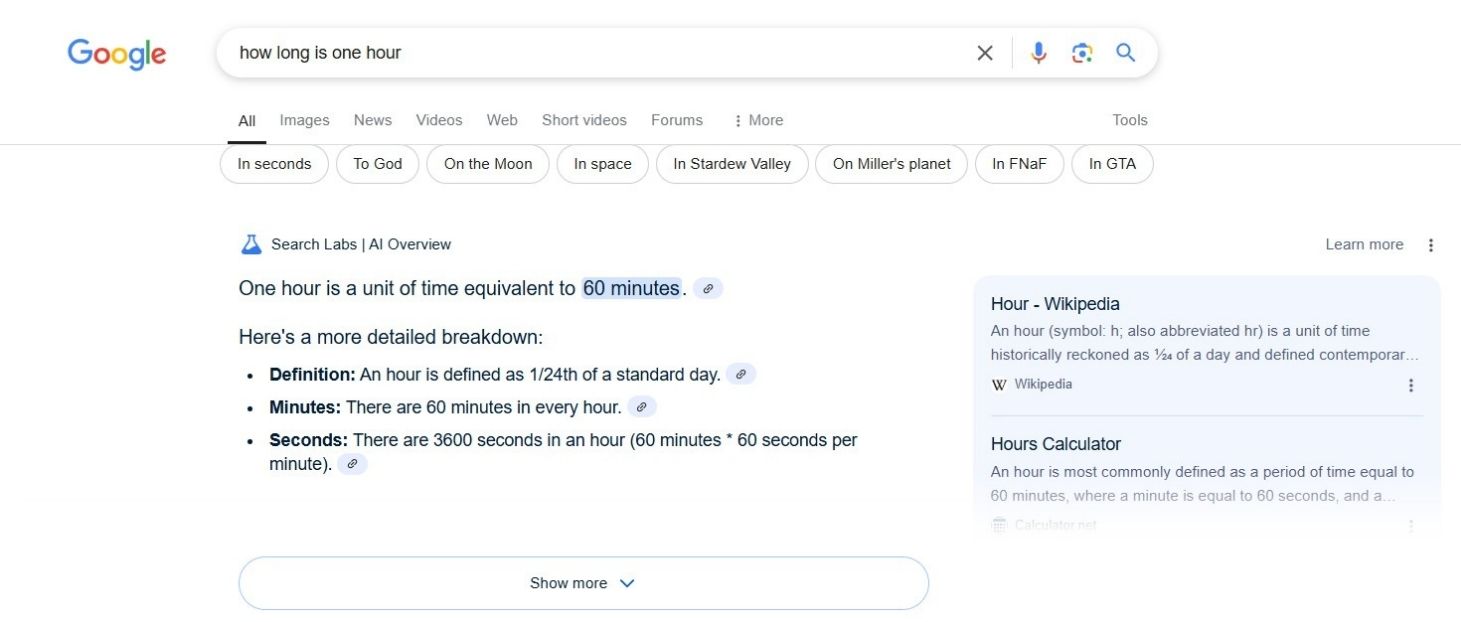Click the link icon beside the Definition bullet
The height and width of the screenshot is (622, 1461).
[741, 375]
